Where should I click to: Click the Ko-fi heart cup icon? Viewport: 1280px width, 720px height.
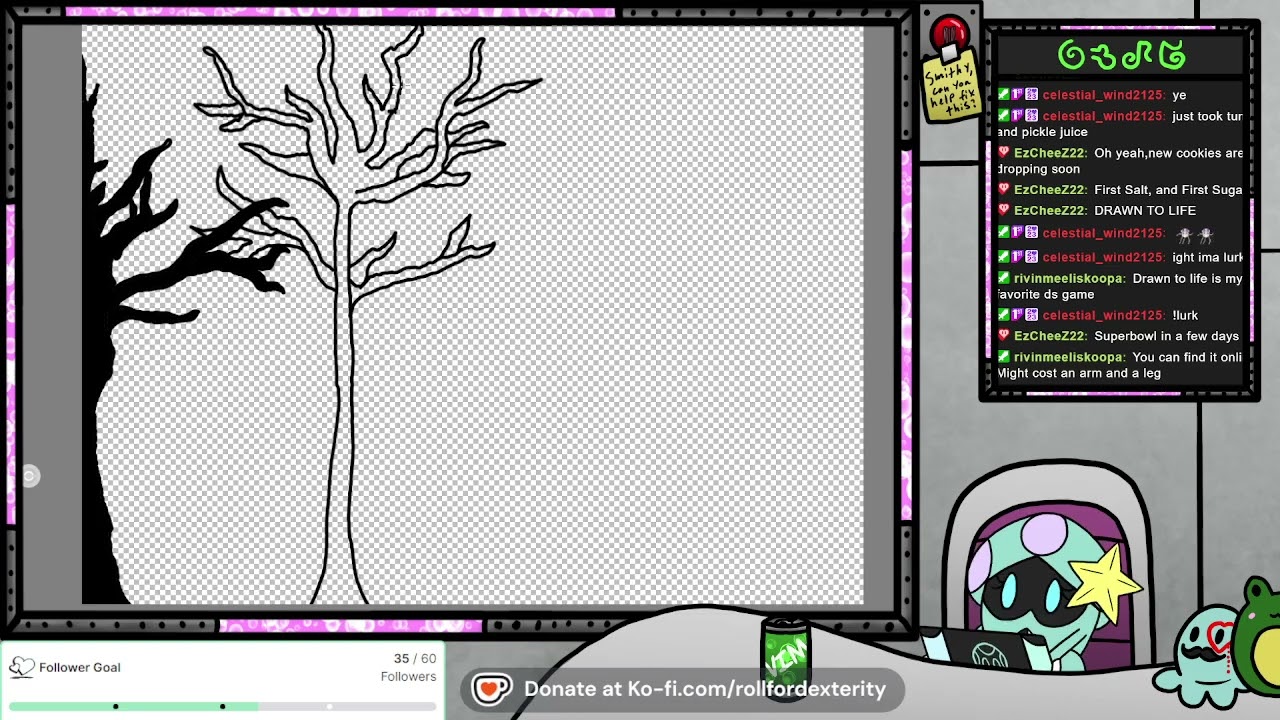(x=492, y=689)
